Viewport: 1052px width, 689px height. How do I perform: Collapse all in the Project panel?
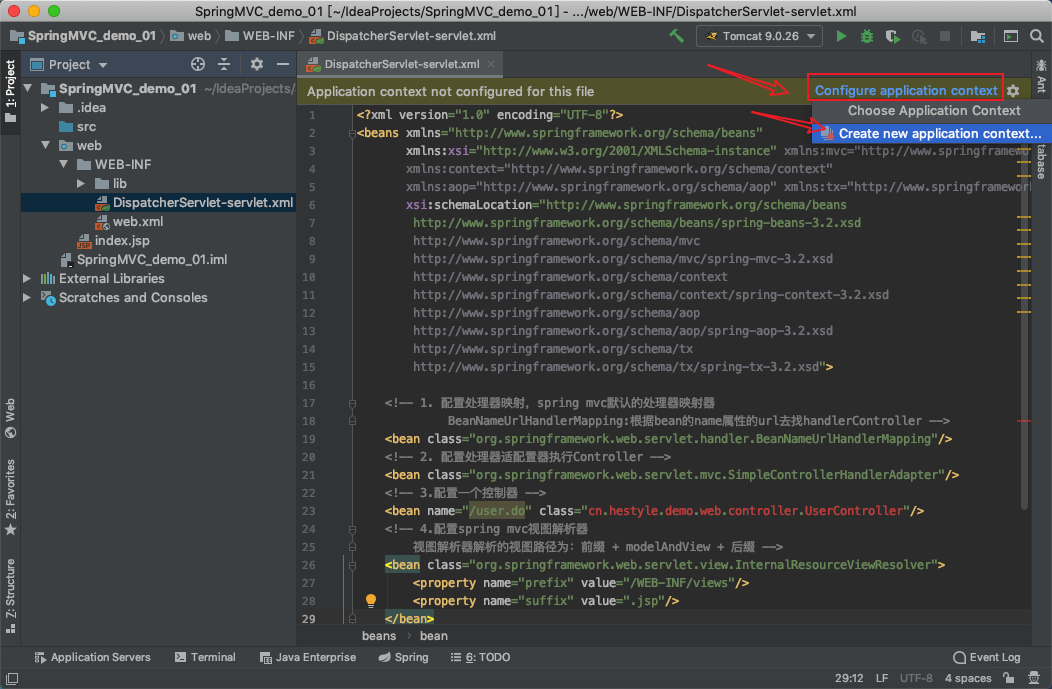click(224, 64)
